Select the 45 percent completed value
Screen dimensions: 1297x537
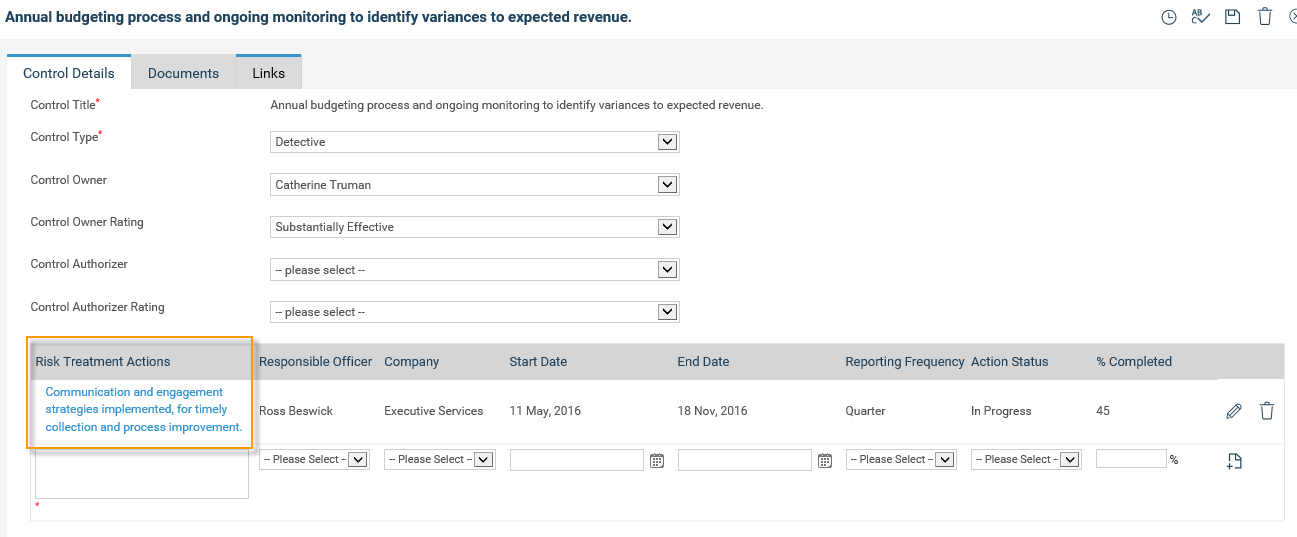(x=1103, y=411)
